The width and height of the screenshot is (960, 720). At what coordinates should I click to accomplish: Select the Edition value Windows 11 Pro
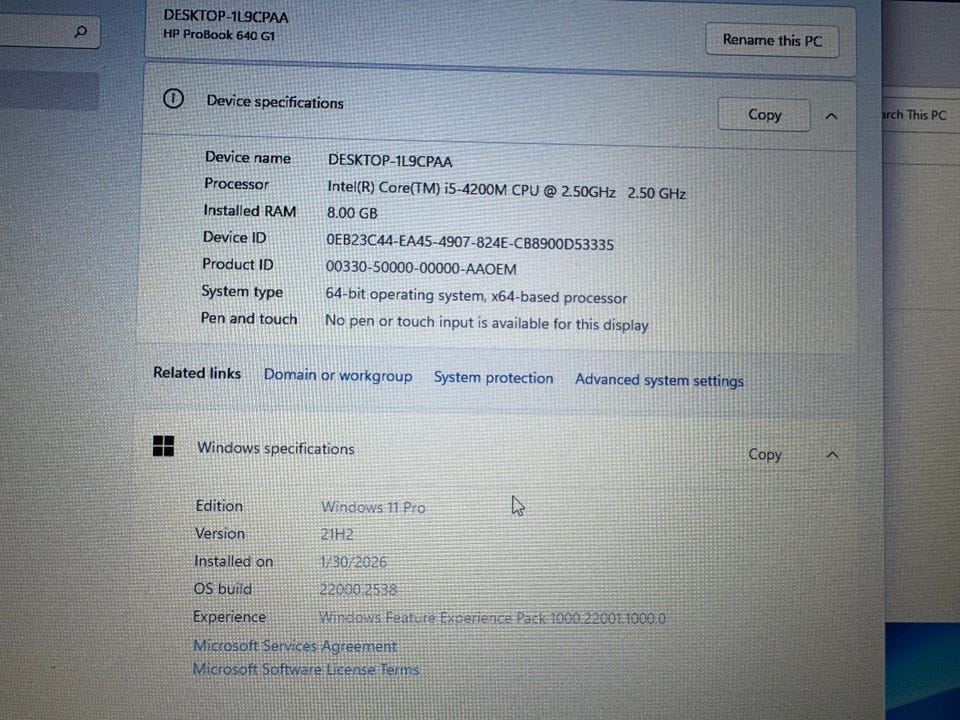click(373, 508)
